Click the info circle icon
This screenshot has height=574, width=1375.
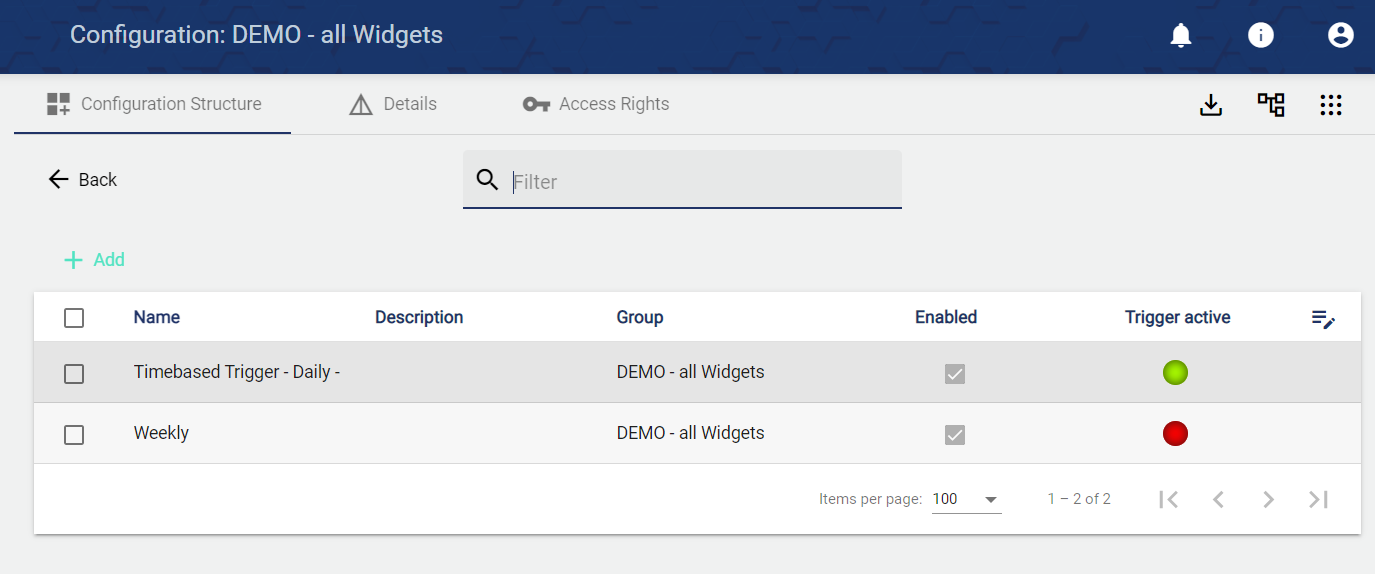click(x=1261, y=36)
